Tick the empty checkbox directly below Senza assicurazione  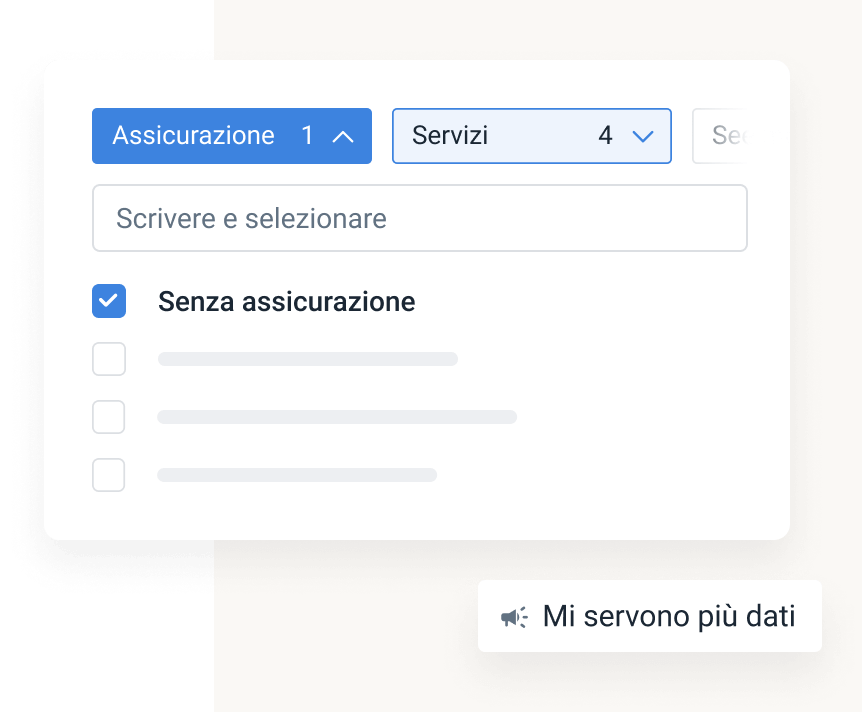point(109,359)
